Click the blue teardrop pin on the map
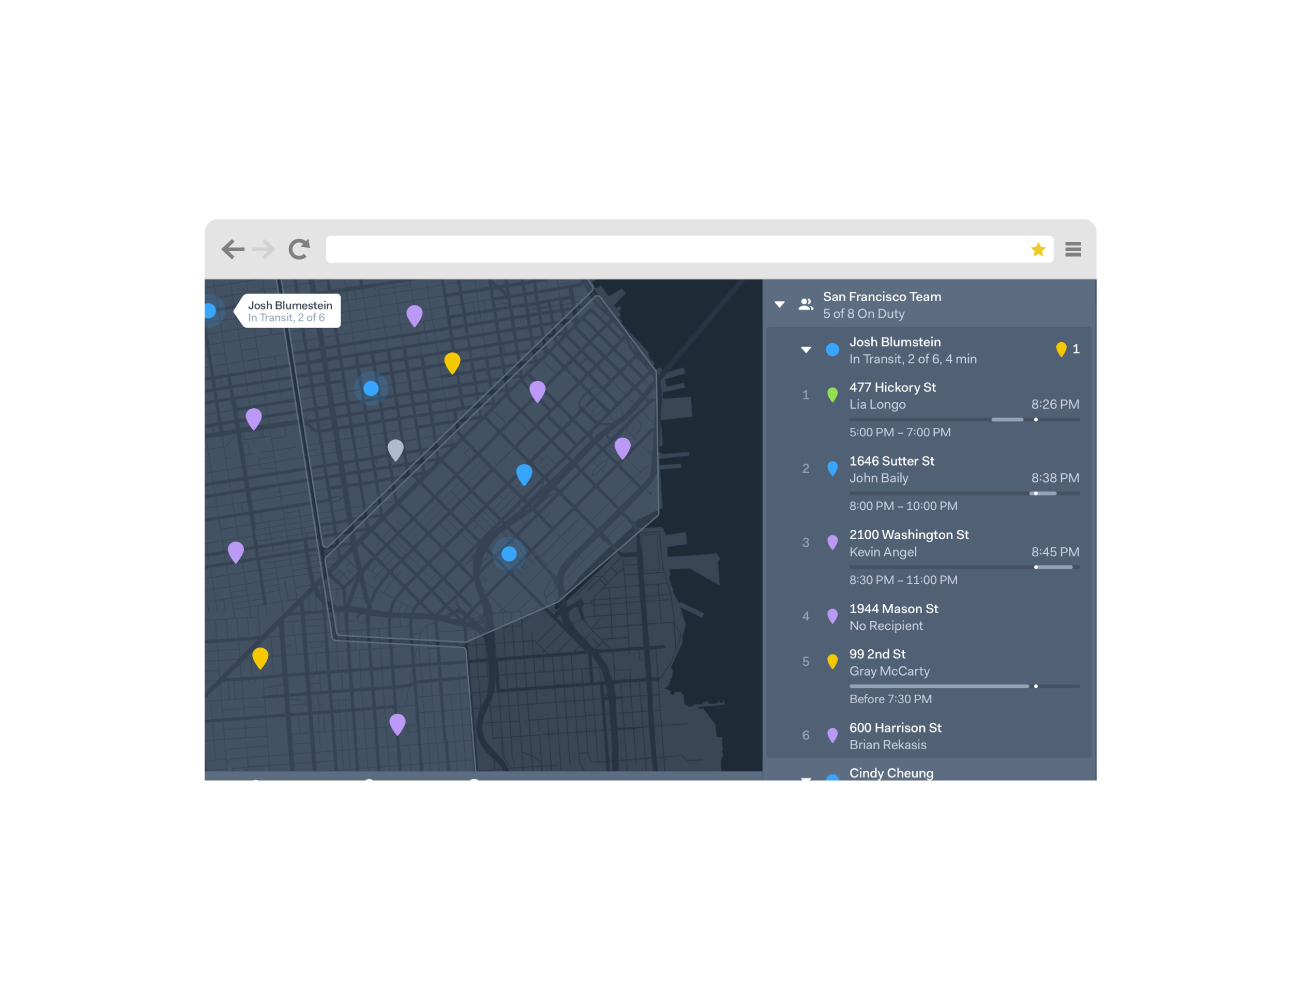 click(524, 474)
